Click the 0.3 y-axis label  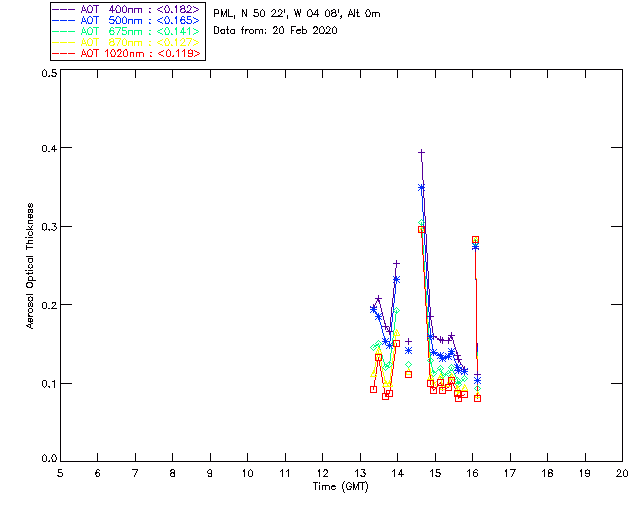coord(49,227)
